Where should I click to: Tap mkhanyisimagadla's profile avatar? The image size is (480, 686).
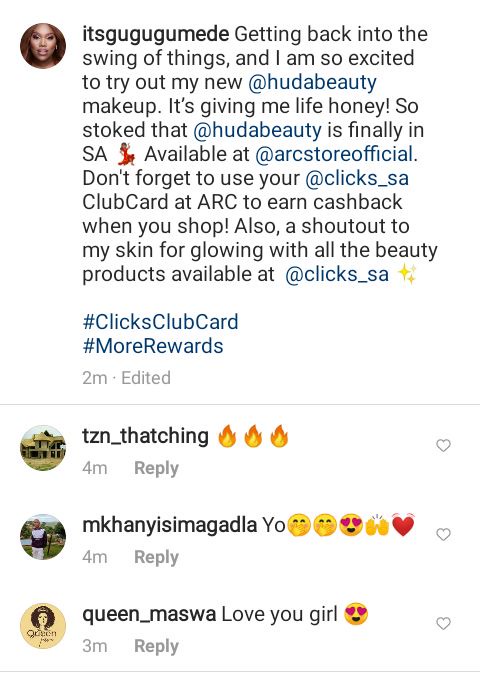43,537
